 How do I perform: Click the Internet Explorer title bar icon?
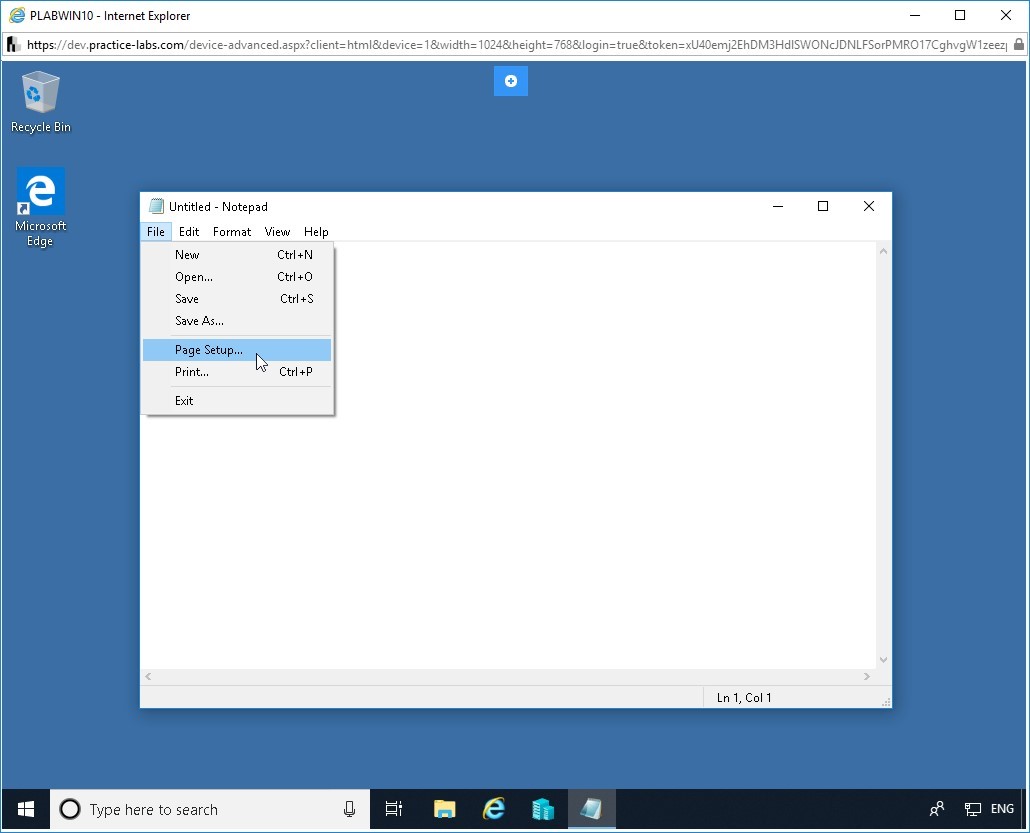17,15
